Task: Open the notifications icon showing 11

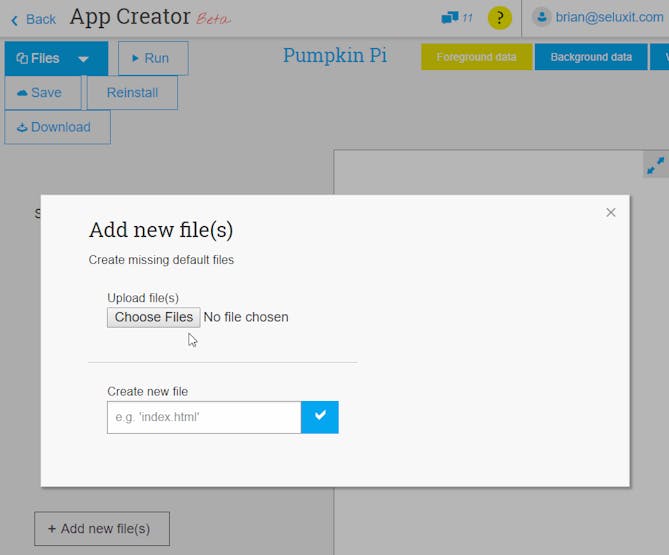Action: coord(457,18)
